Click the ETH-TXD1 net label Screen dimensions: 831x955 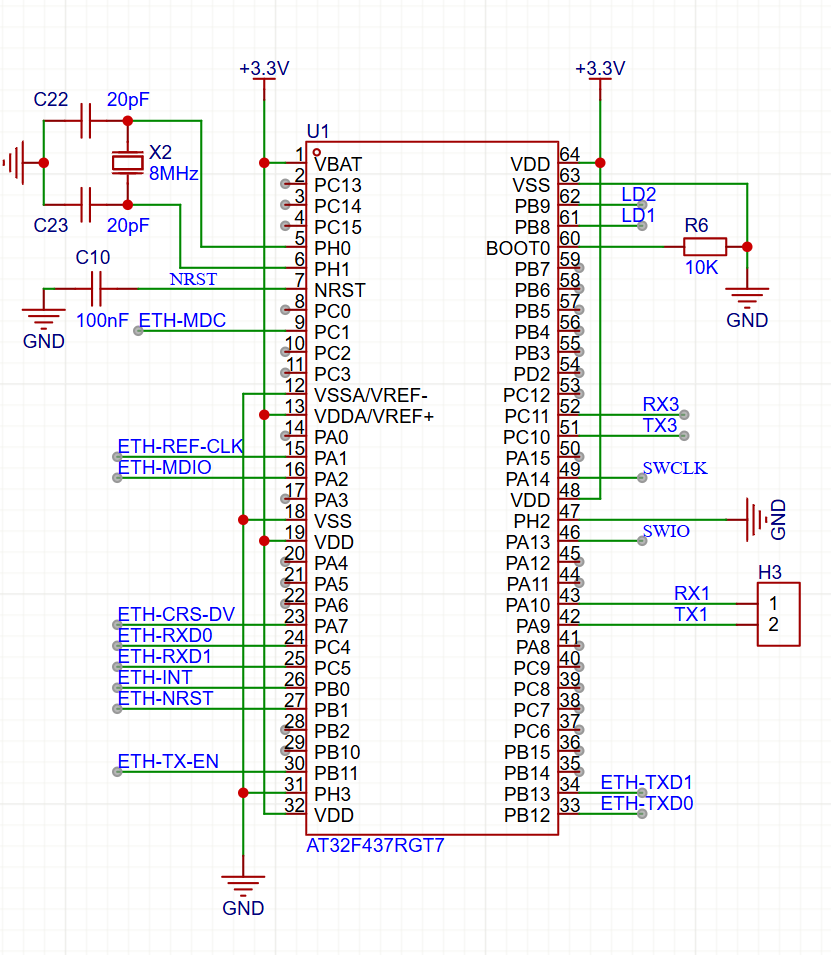647,782
